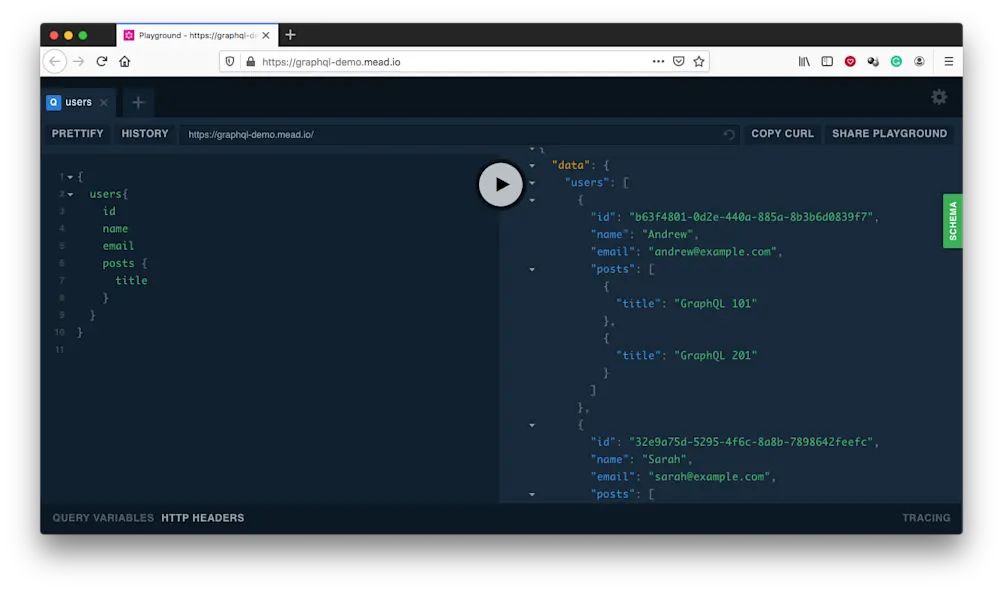Reload the endpoint using the refresh arrow icon
This screenshot has height=592, width=1003.
(x=729, y=133)
